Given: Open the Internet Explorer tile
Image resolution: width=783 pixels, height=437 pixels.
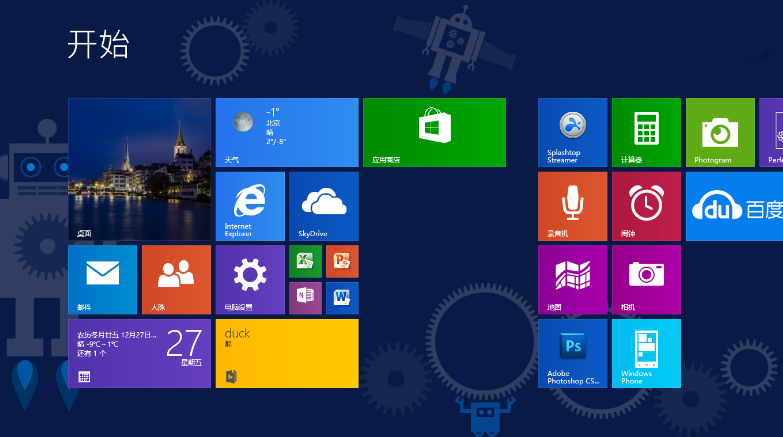Looking at the screenshot, I should click(250, 206).
